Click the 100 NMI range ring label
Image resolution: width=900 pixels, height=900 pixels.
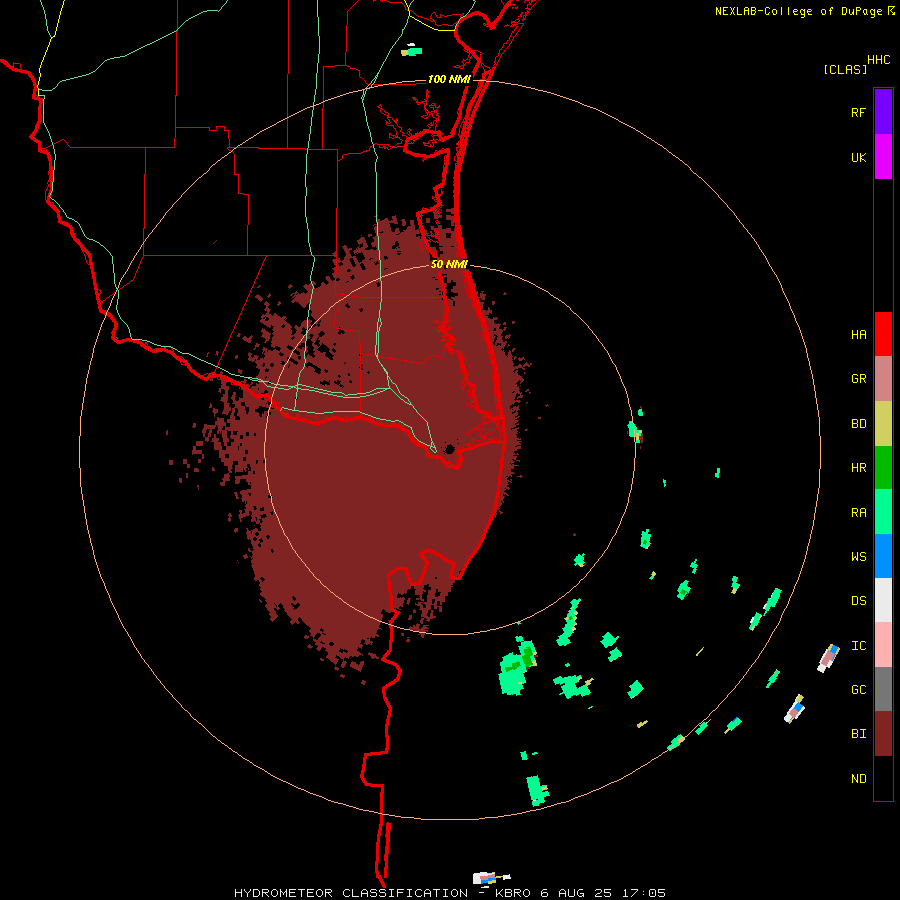pos(448,79)
